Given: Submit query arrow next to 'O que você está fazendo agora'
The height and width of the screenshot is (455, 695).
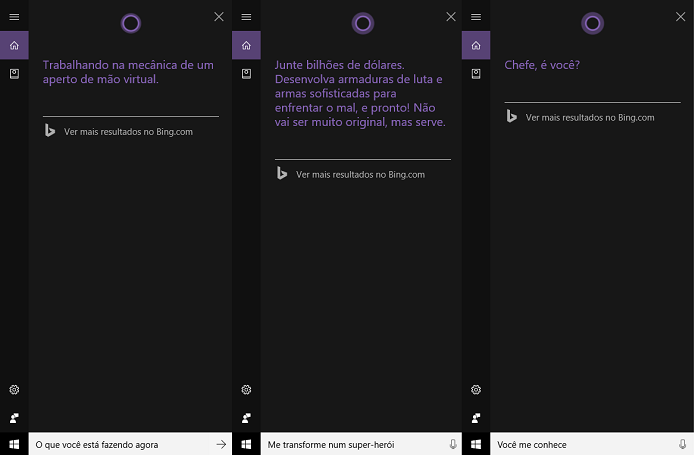Looking at the screenshot, I should 221,444.
